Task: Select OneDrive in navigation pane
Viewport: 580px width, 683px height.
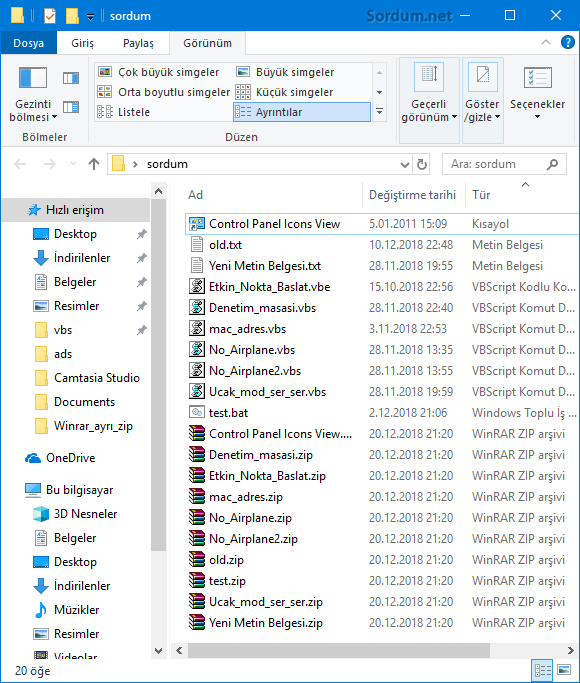Action: [x=71, y=458]
